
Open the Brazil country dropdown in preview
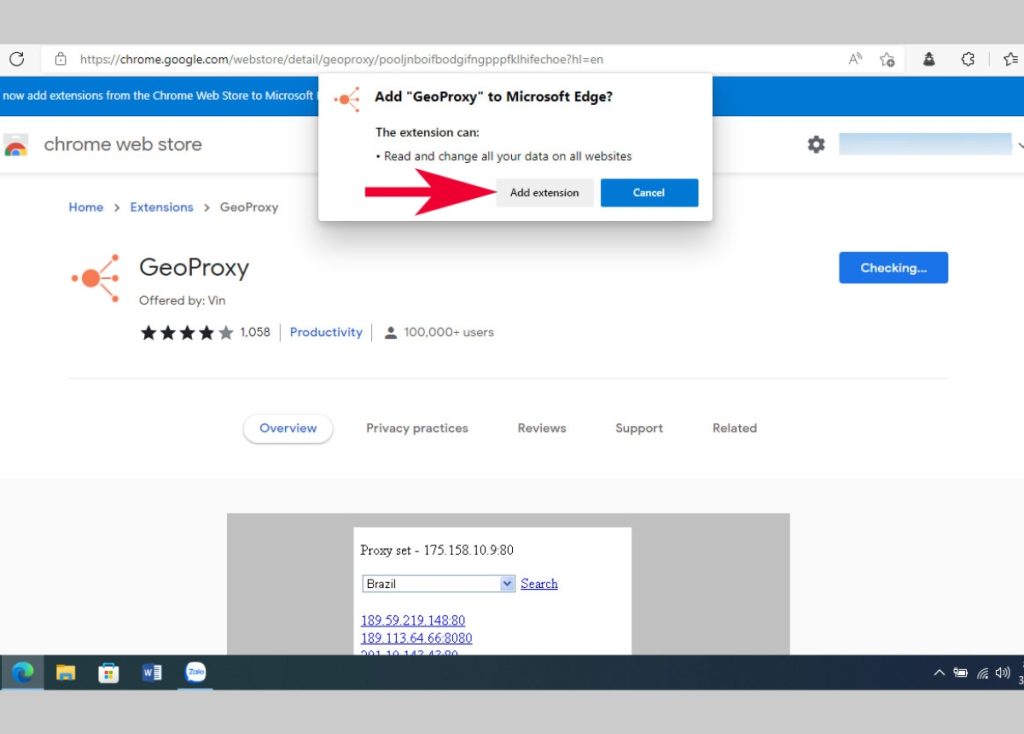439,584
